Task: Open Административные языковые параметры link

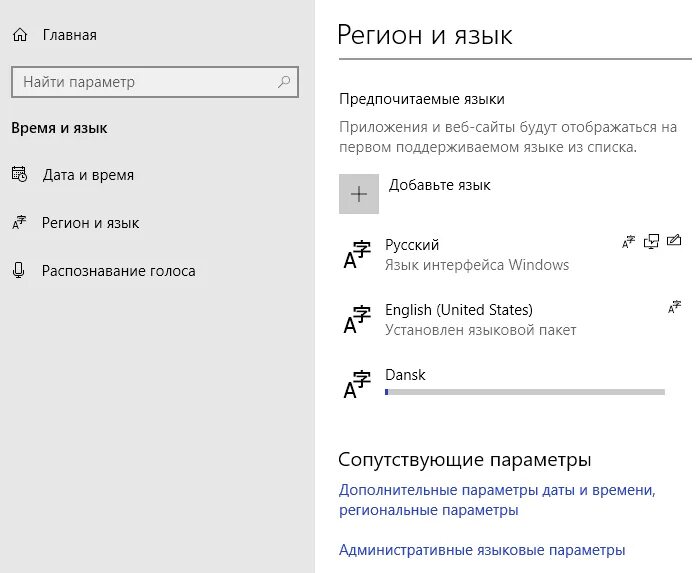Action: (482, 550)
